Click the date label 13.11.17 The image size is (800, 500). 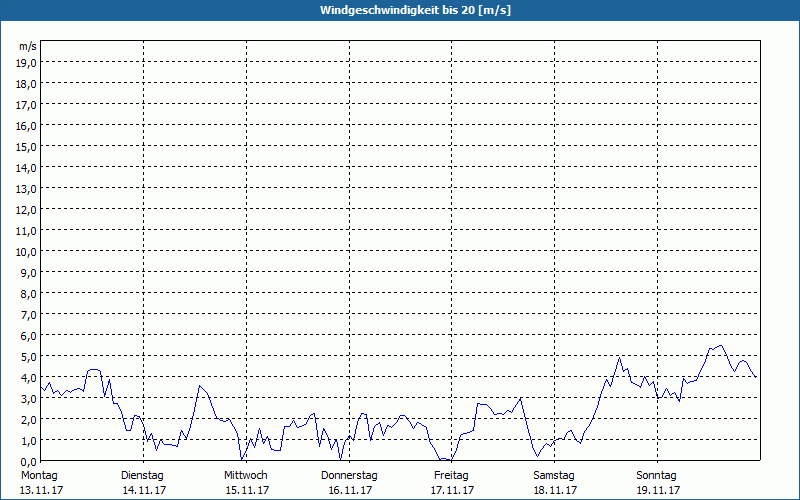pyautogui.click(x=39, y=490)
